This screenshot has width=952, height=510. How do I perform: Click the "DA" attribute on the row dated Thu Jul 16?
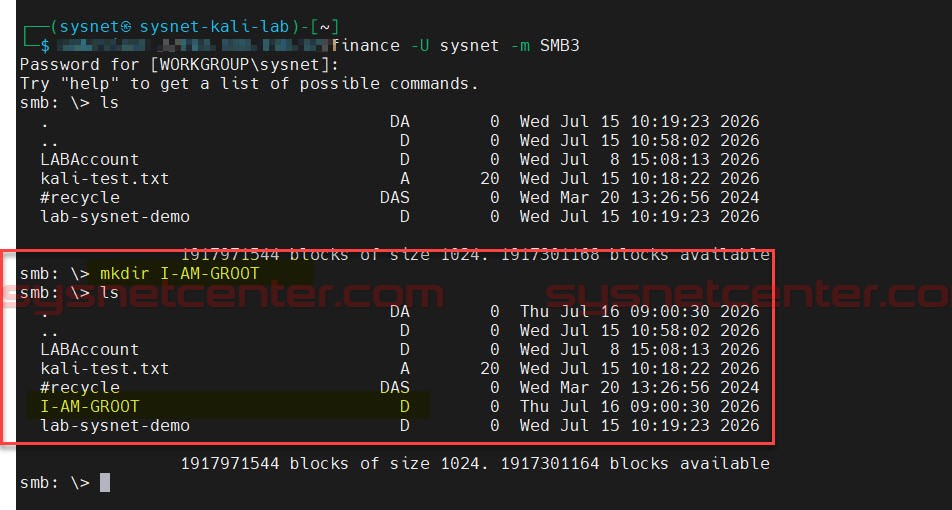(400, 311)
